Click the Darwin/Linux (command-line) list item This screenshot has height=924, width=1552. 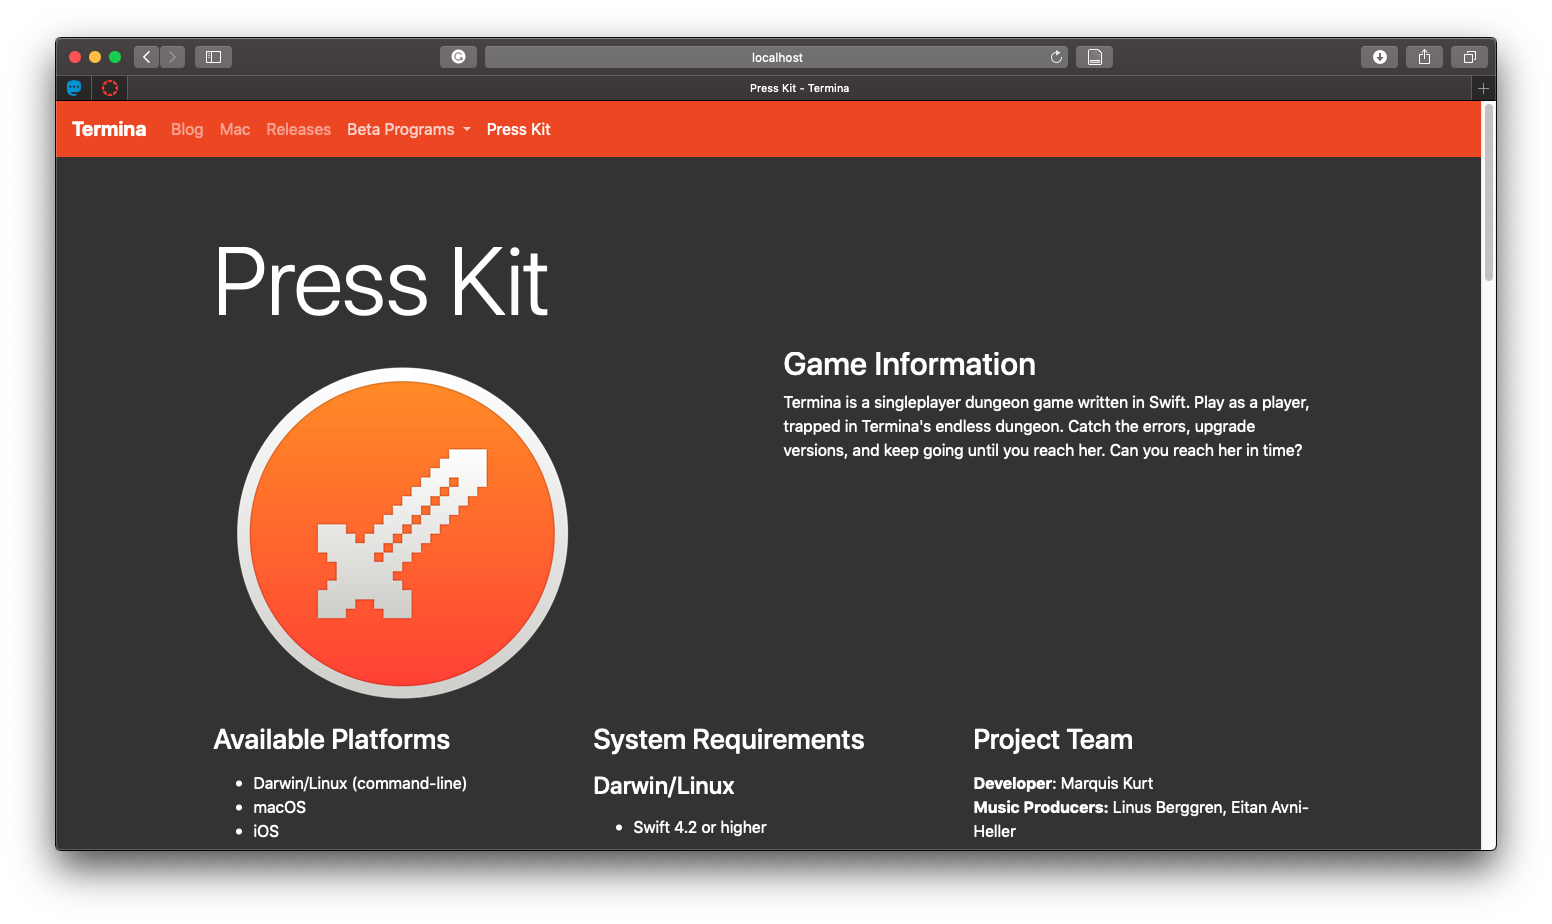pyautogui.click(x=360, y=783)
